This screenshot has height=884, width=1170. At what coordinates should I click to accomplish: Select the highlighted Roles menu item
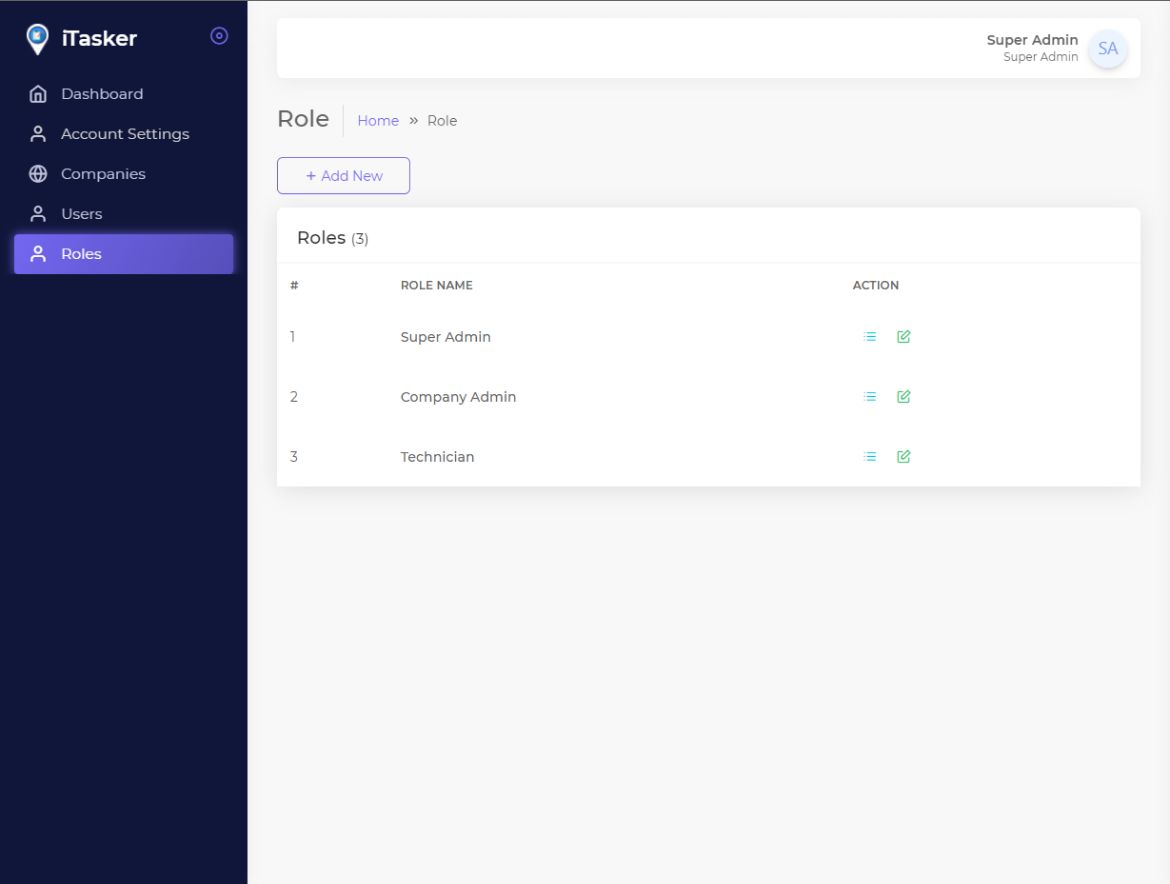click(123, 254)
